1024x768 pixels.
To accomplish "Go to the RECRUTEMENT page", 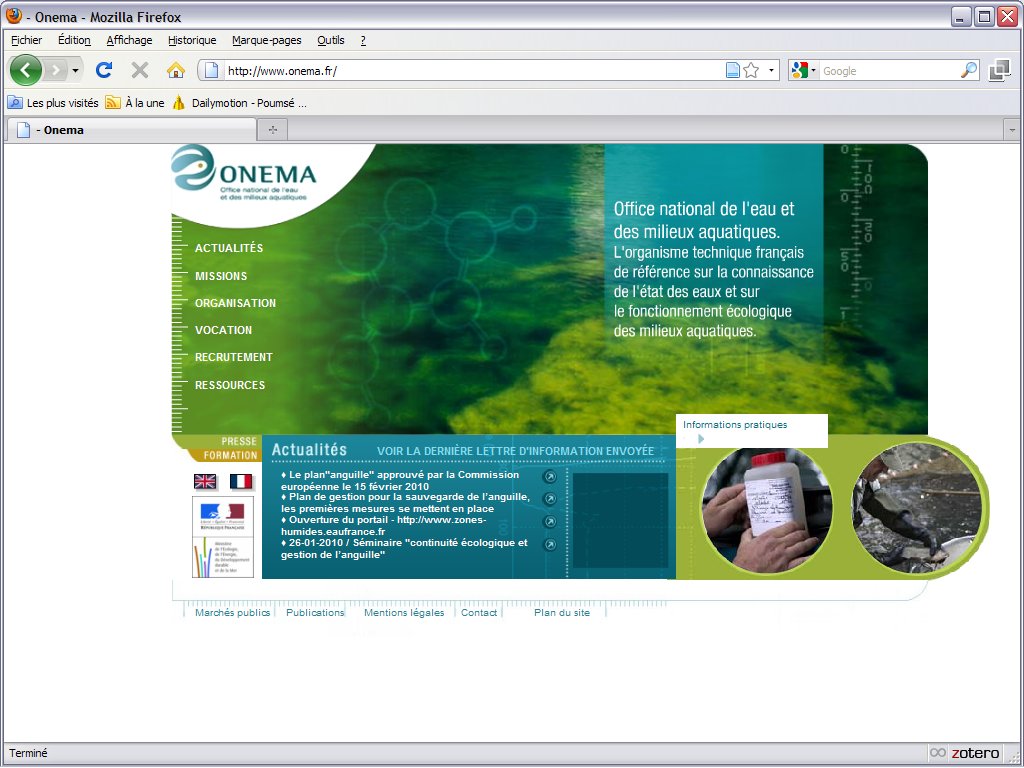I will pos(233,357).
